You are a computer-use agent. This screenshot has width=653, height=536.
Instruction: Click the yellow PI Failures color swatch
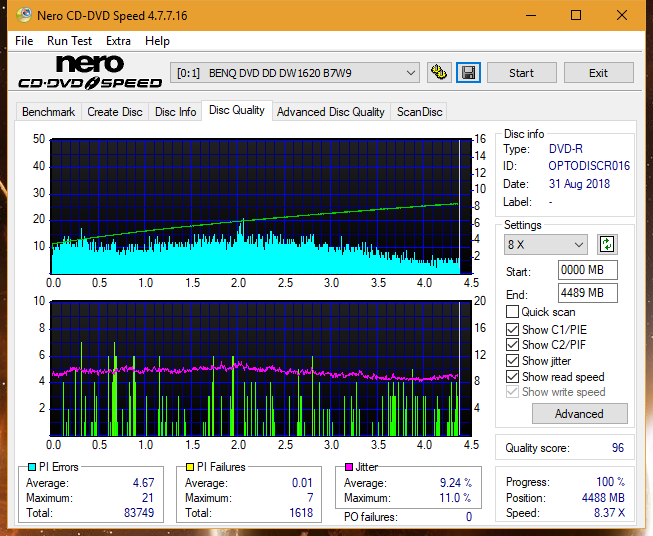click(189, 467)
